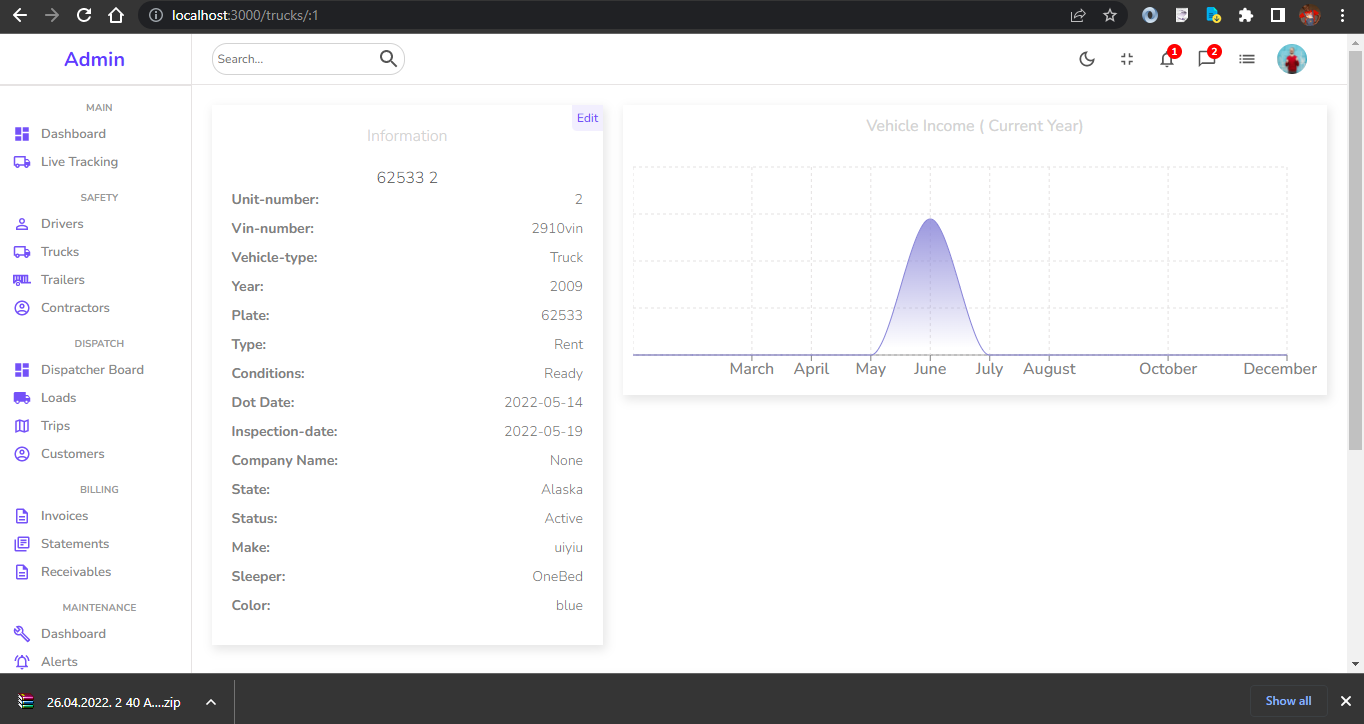
Task: Open the Dispatcher Board icon
Action: click(22, 370)
